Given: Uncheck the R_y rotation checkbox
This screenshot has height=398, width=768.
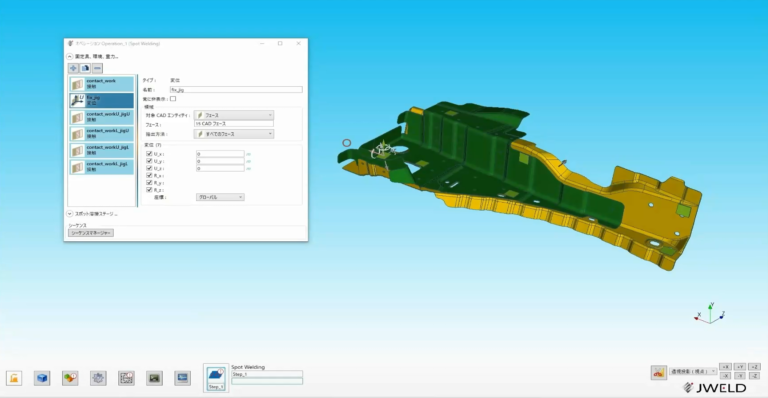Looking at the screenshot, I should pyautogui.click(x=149, y=183).
